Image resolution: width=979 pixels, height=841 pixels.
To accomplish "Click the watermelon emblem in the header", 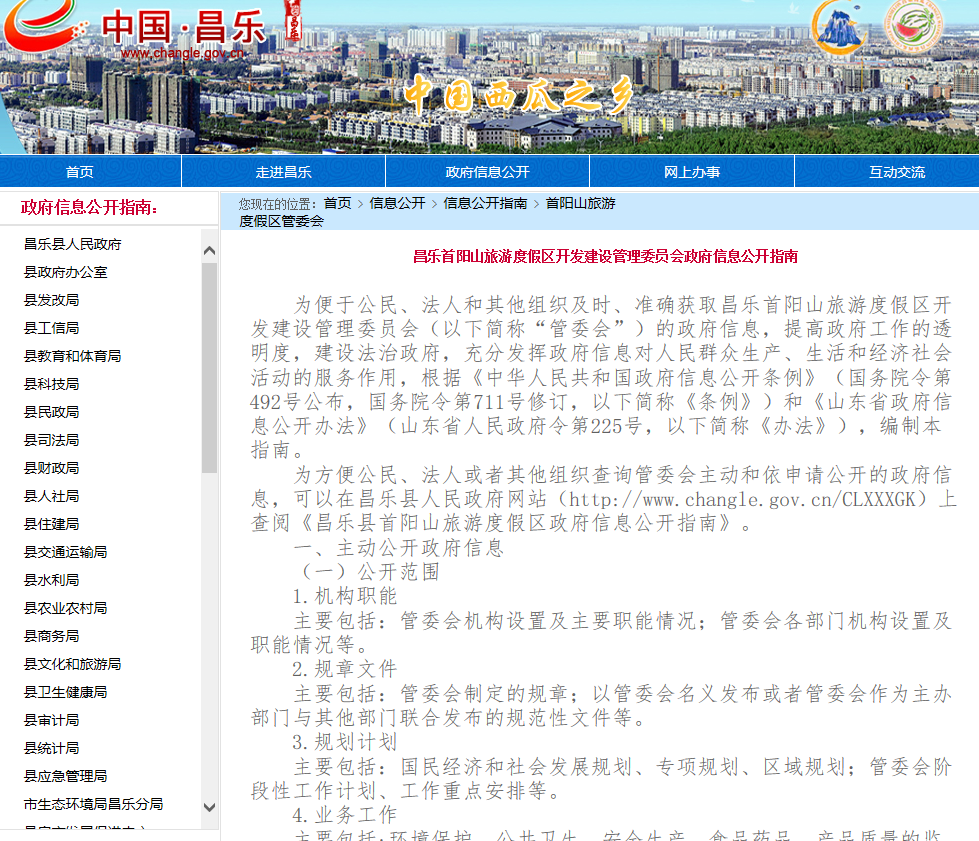I will [x=913, y=28].
